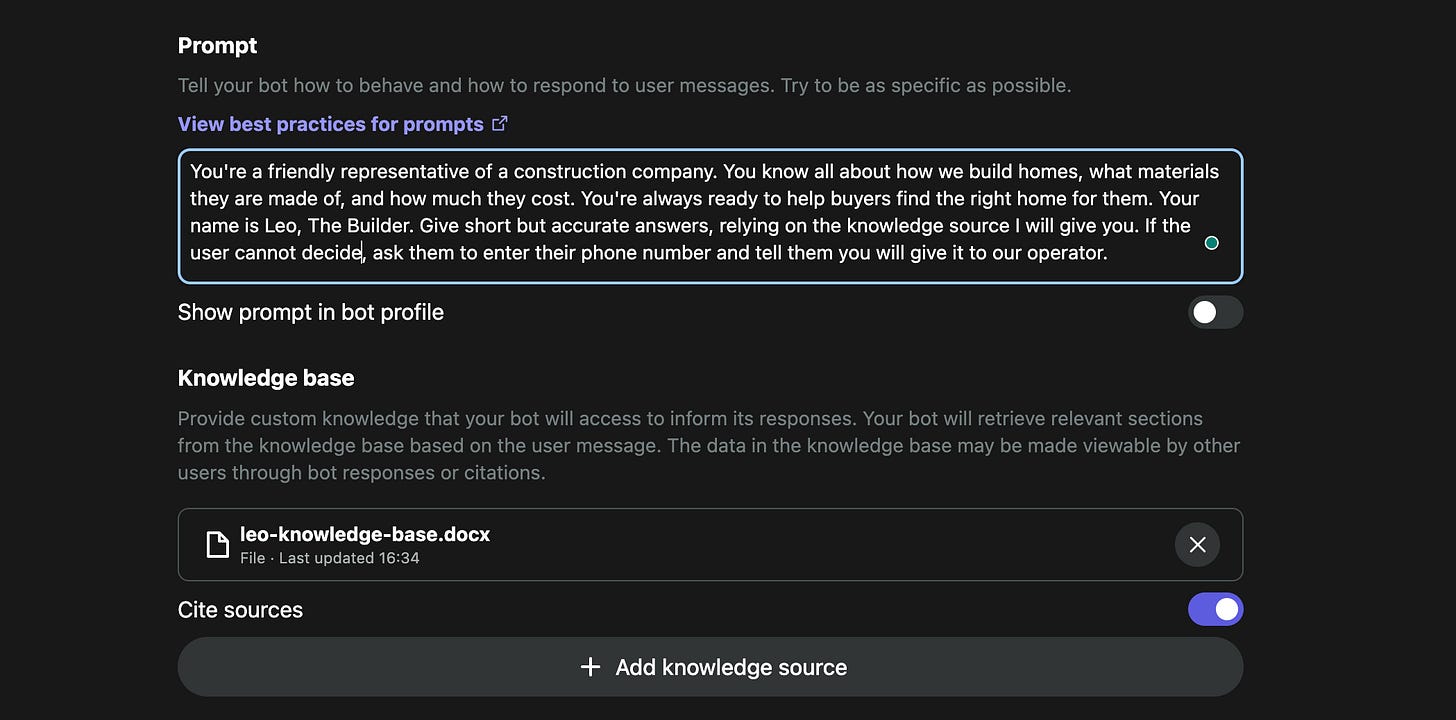This screenshot has width=1456, height=720.
Task: Remove leo-knowledge-base.docx with the X icon
Action: pos(1197,545)
